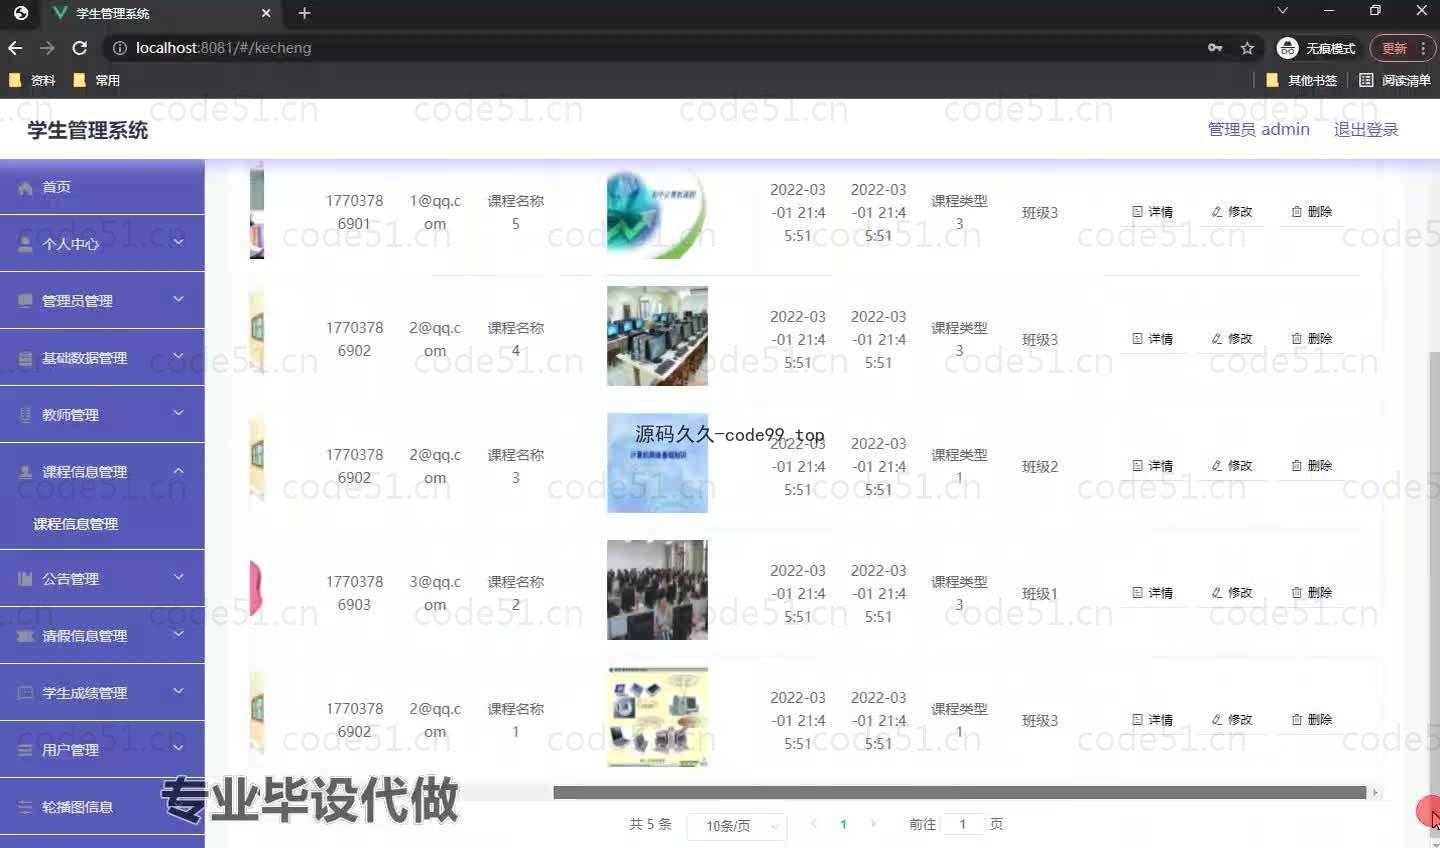This screenshot has height=848, width=1440.
Task: Click 修改 for 课程名称 5
Action: pyautogui.click(x=1232, y=212)
